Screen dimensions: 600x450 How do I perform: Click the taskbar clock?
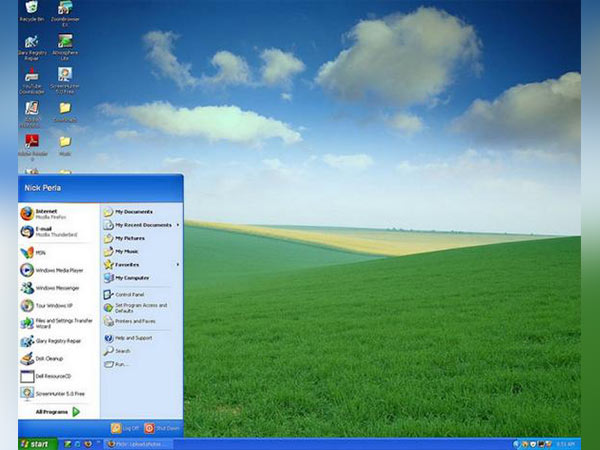(x=565, y=444)
